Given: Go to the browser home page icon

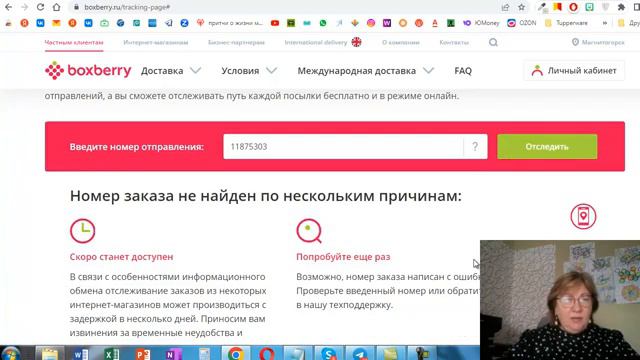Looking at the screenshot, I should click(x=56, y=7).
